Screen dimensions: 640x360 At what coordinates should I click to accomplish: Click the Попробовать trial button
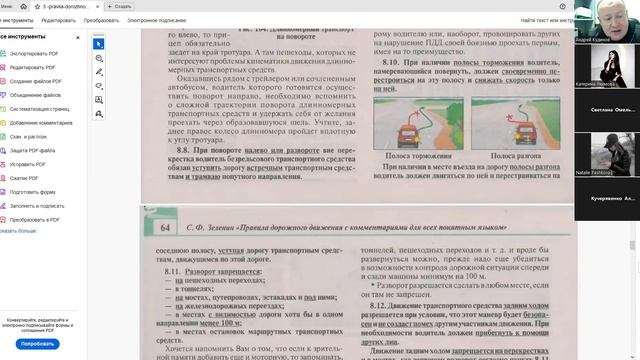pos(38,344)
